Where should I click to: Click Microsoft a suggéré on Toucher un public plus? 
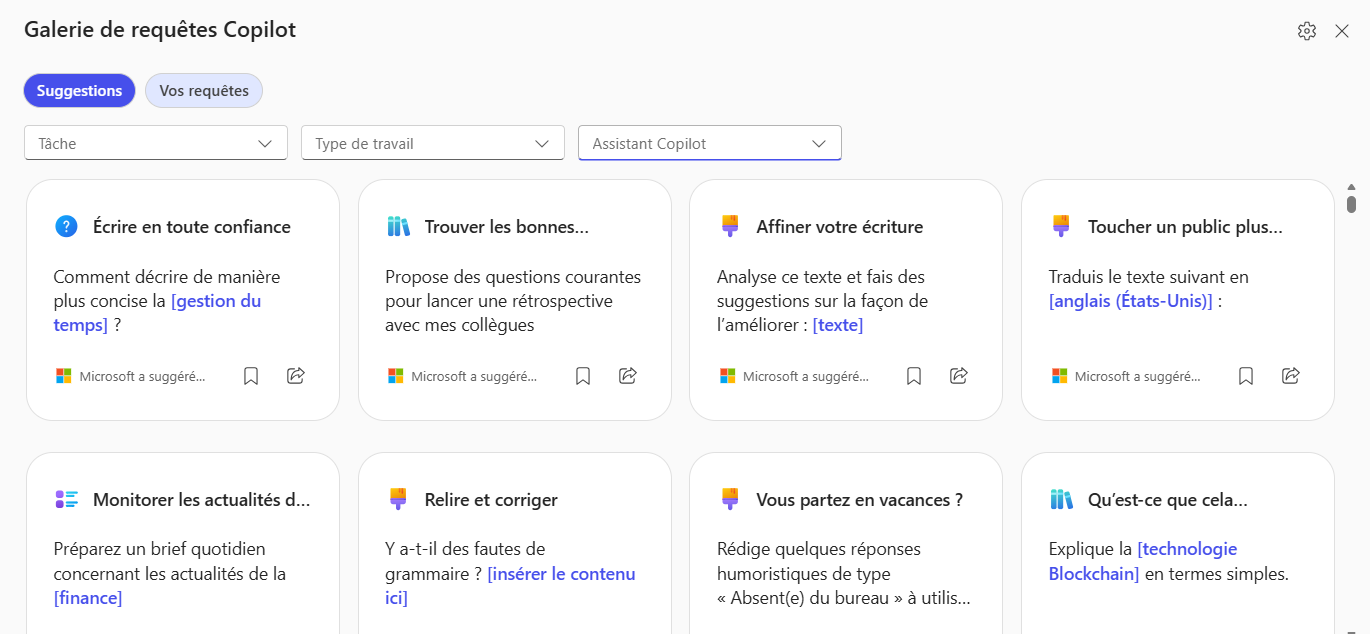coord(1138,377)
